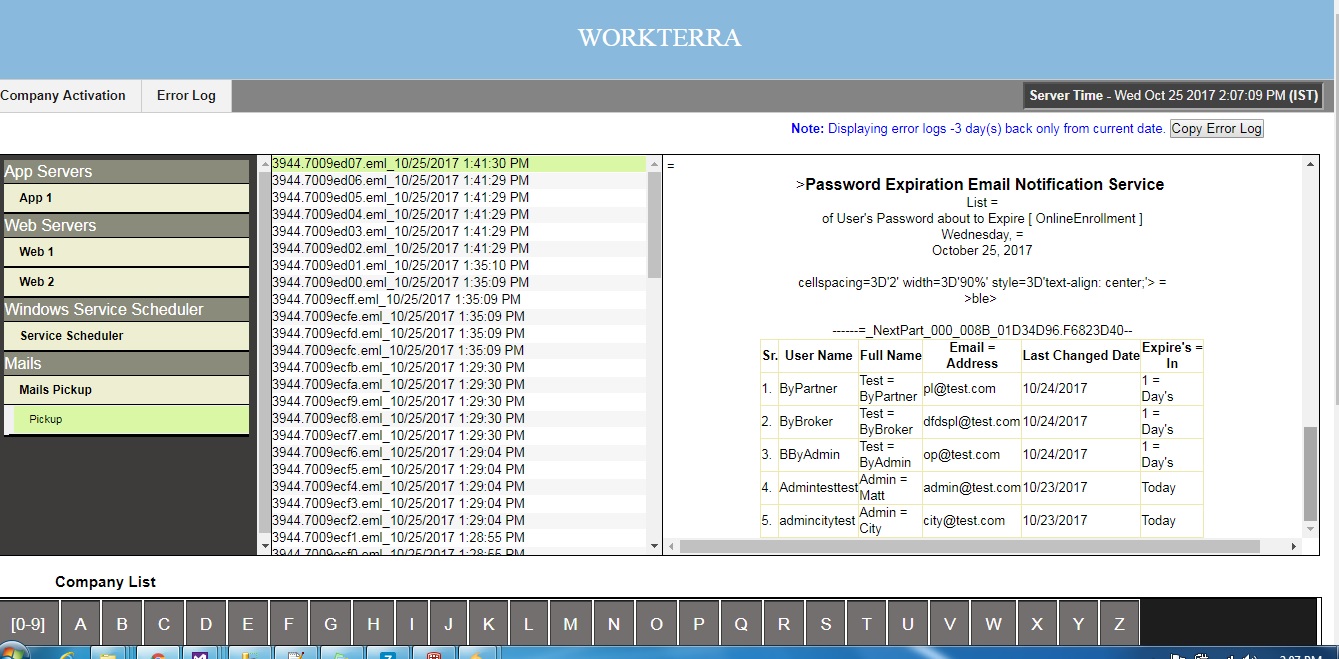The height and width of the screenshot is (659, 1339).
Task: Switch to the Error Log tab
Action: [x=186, y=96]
